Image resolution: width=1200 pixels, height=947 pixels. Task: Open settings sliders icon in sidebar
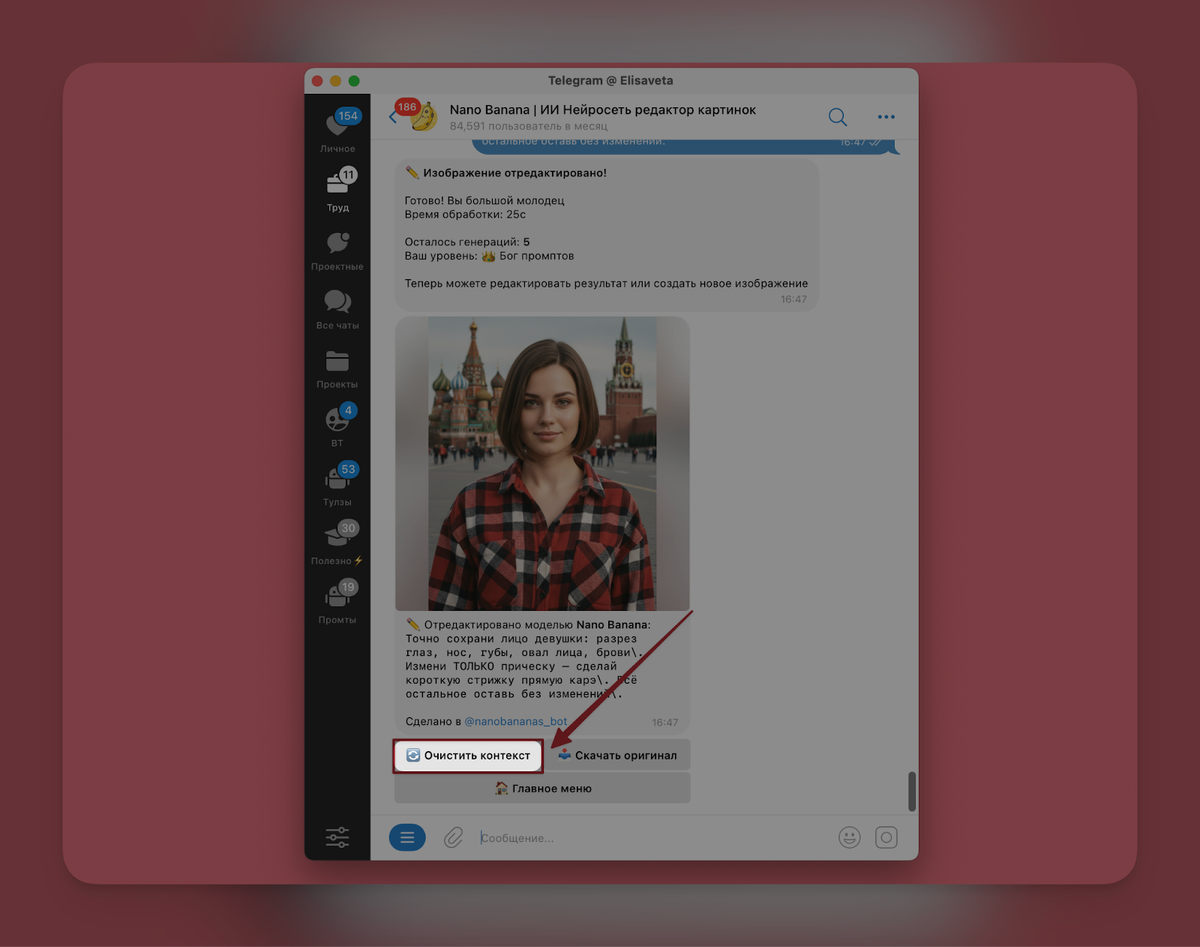pos(337,837)
